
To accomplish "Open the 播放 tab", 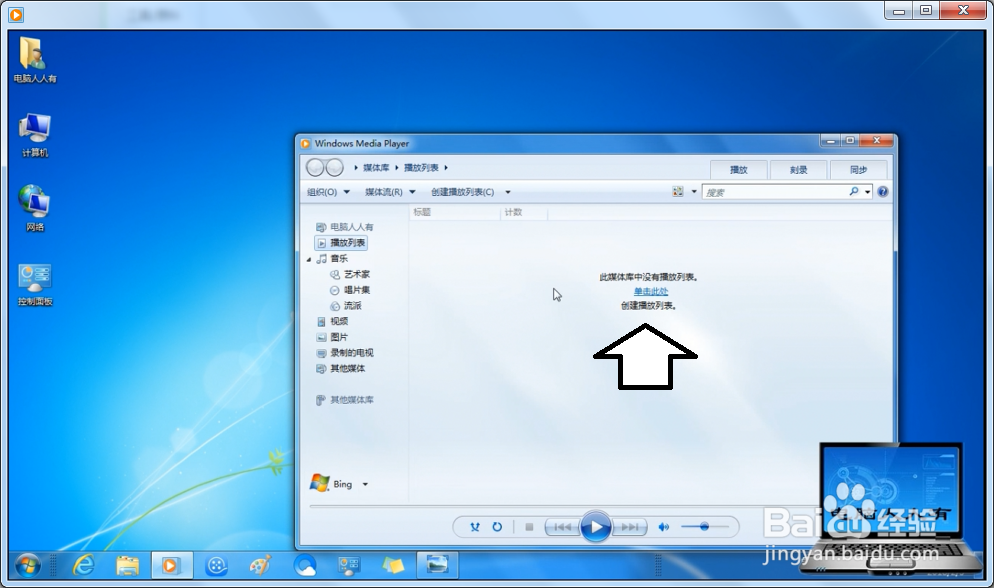I will tap(739, 169).
